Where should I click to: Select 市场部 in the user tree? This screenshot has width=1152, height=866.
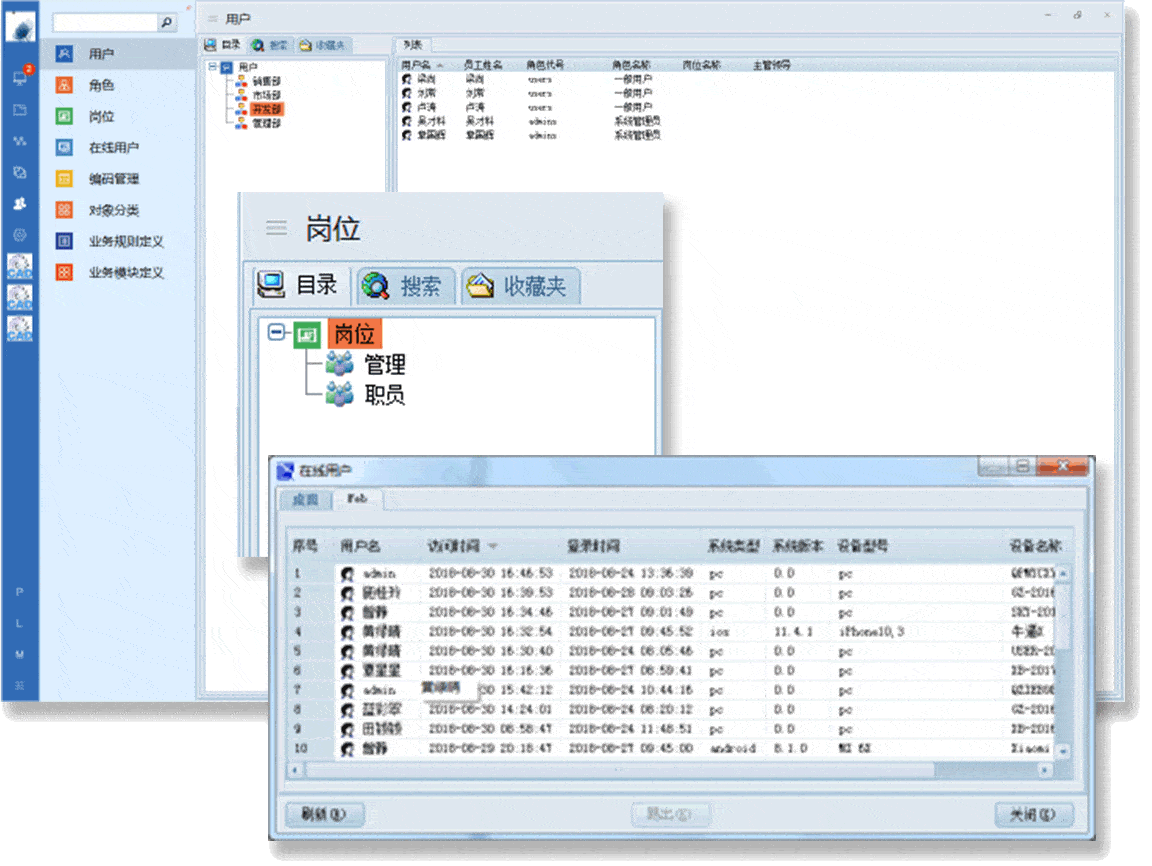[x=266, y=95]
